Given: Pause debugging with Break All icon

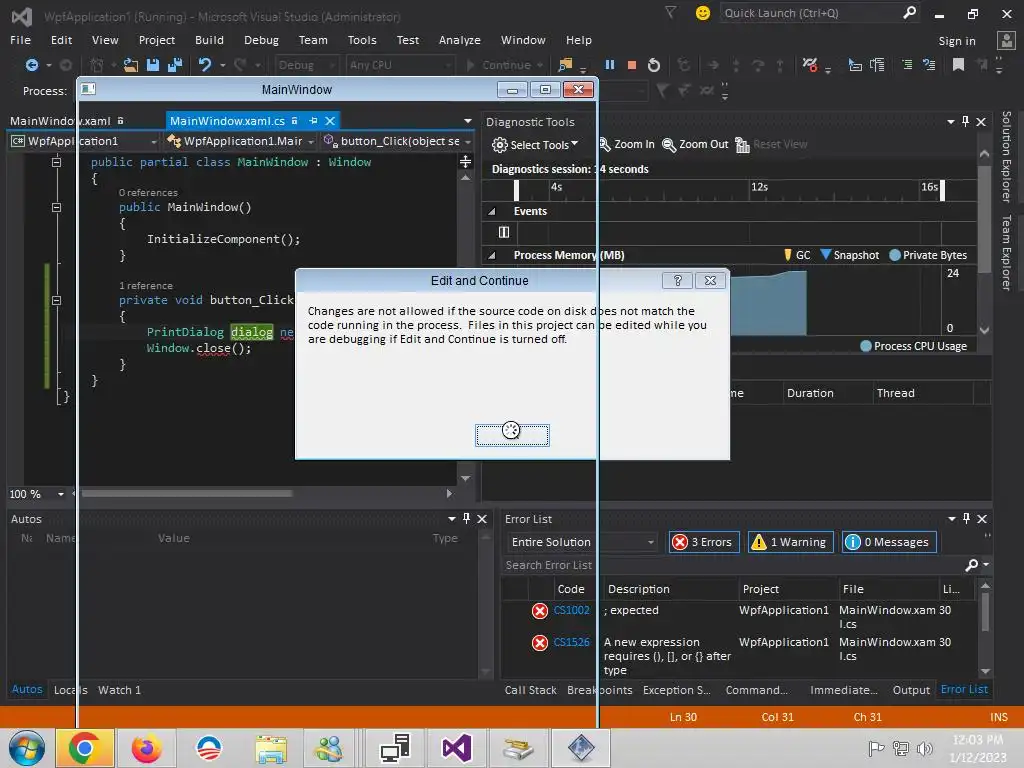Looking at the screenshot, I should point(610,65).
